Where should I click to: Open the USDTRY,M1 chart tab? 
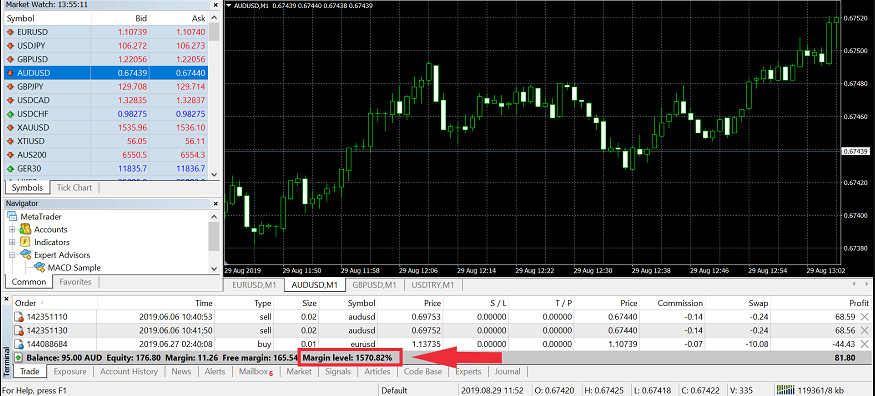pos(432,285)
